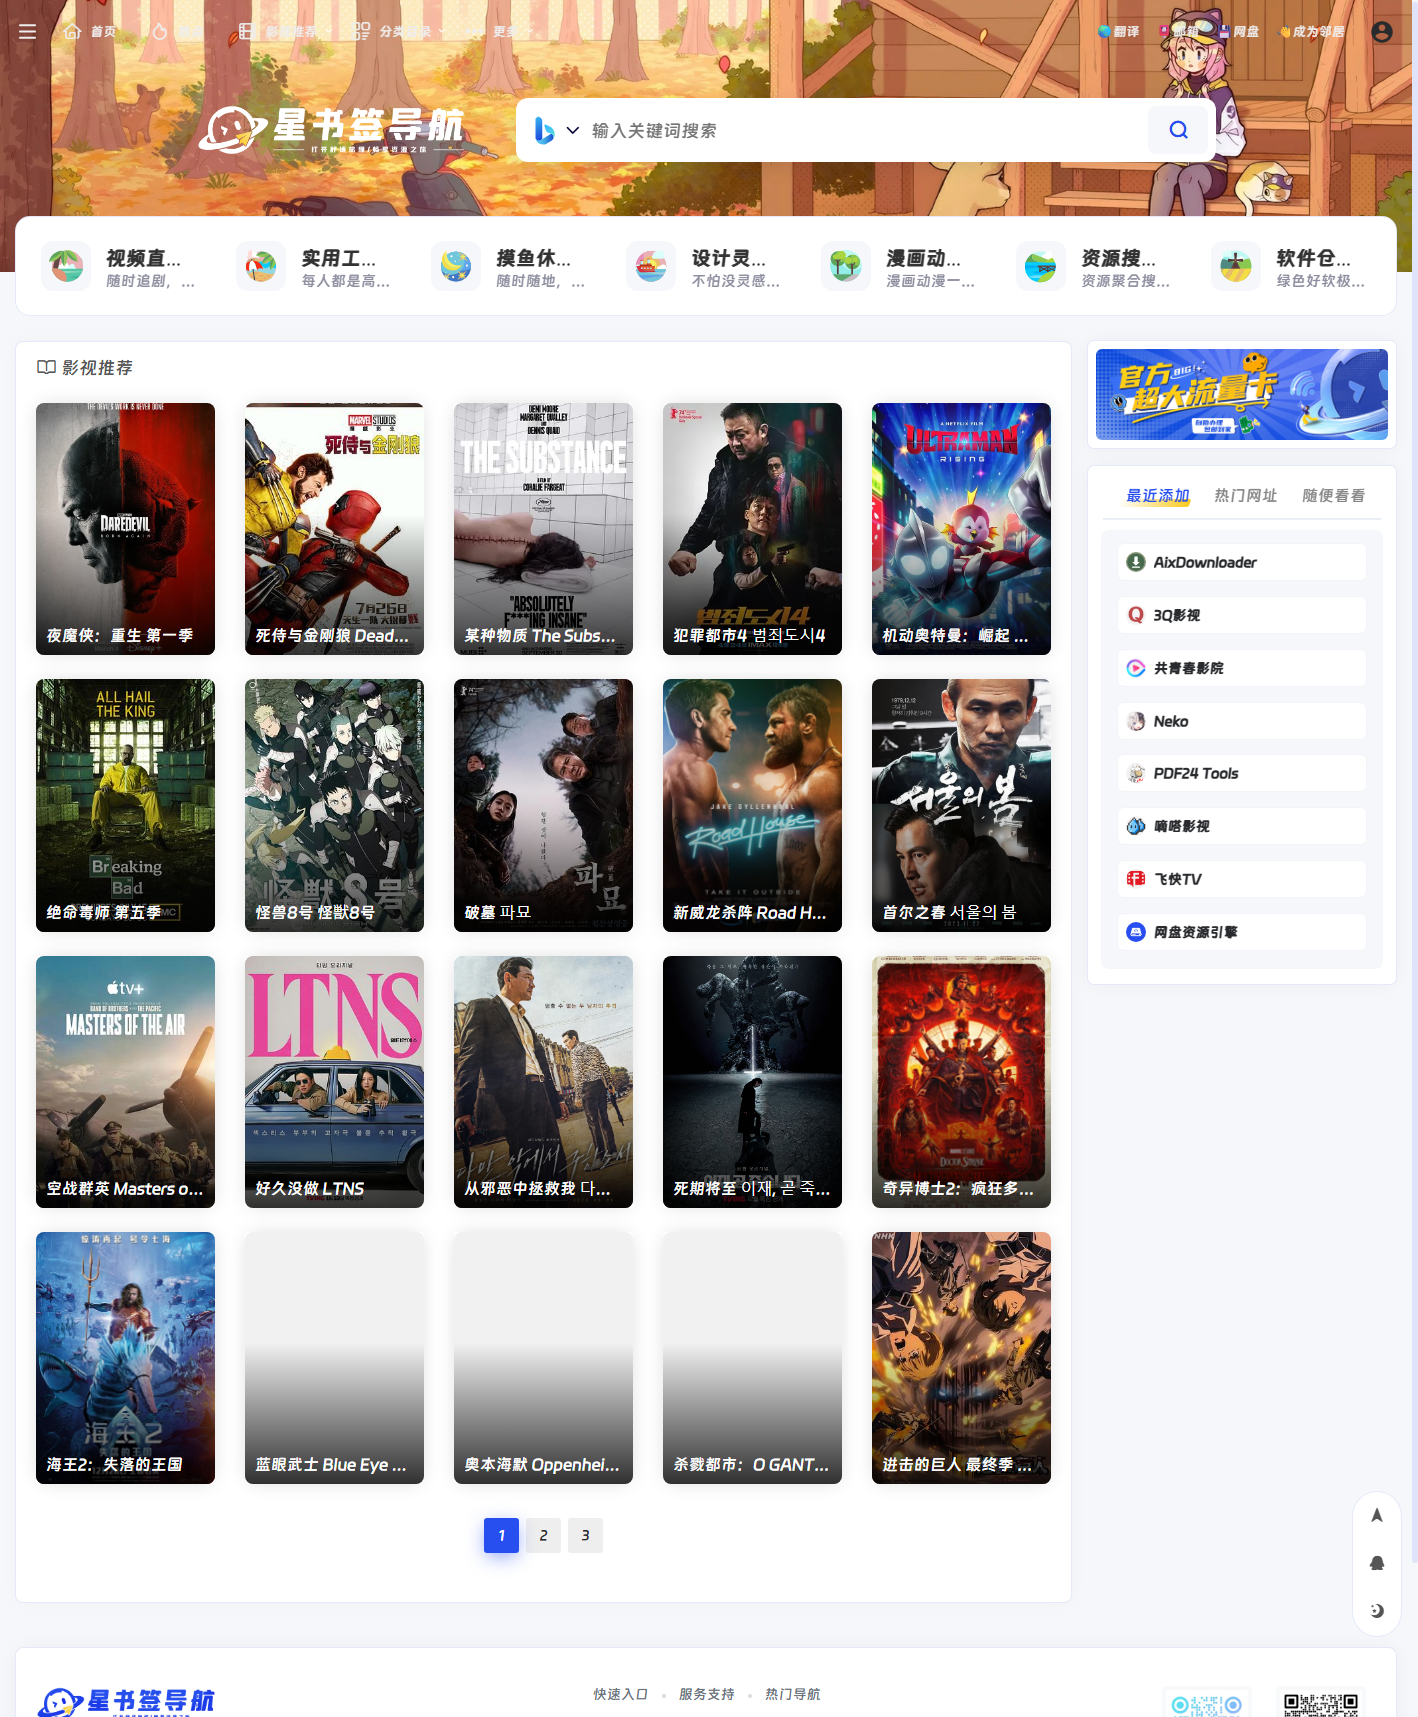Switch to the 随便看看 tab
The image size is (1418, 1717).
tap(1332, 495)
